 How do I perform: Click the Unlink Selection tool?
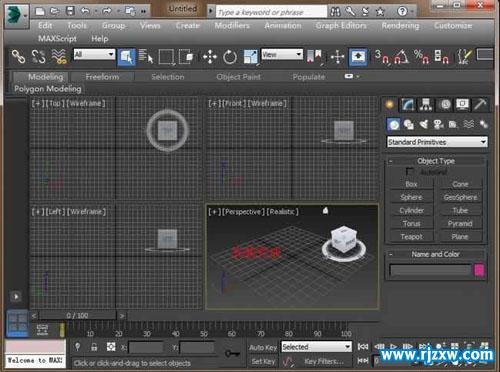tap(38, 56)
